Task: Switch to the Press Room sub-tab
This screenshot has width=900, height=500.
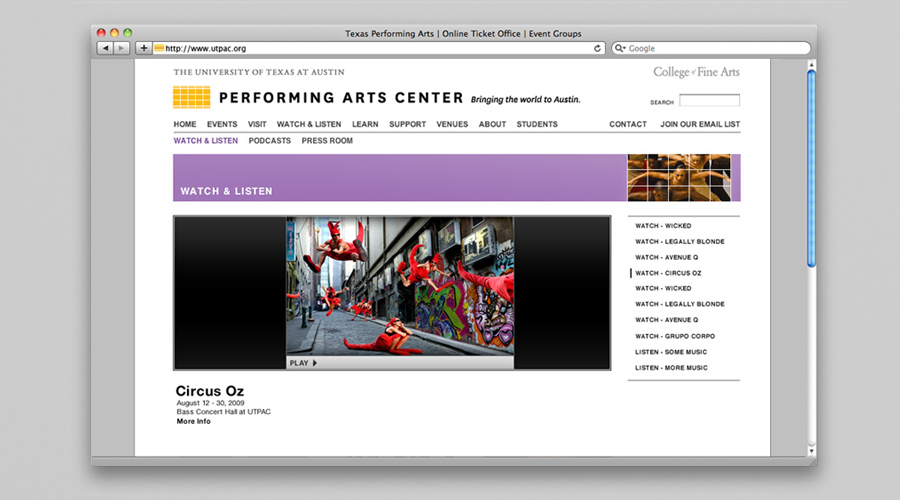Action: point(327,141)
